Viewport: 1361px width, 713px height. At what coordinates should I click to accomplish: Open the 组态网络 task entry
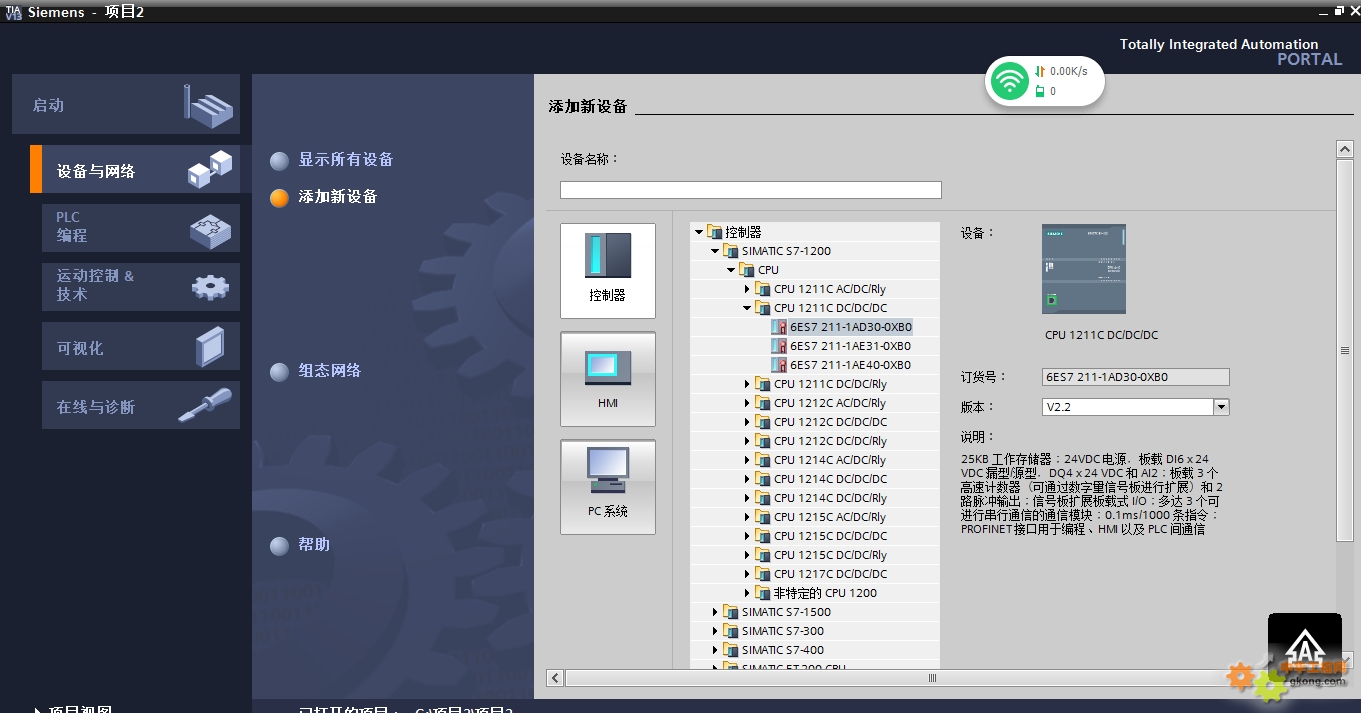pyautogui.click(x=329, y=371)
